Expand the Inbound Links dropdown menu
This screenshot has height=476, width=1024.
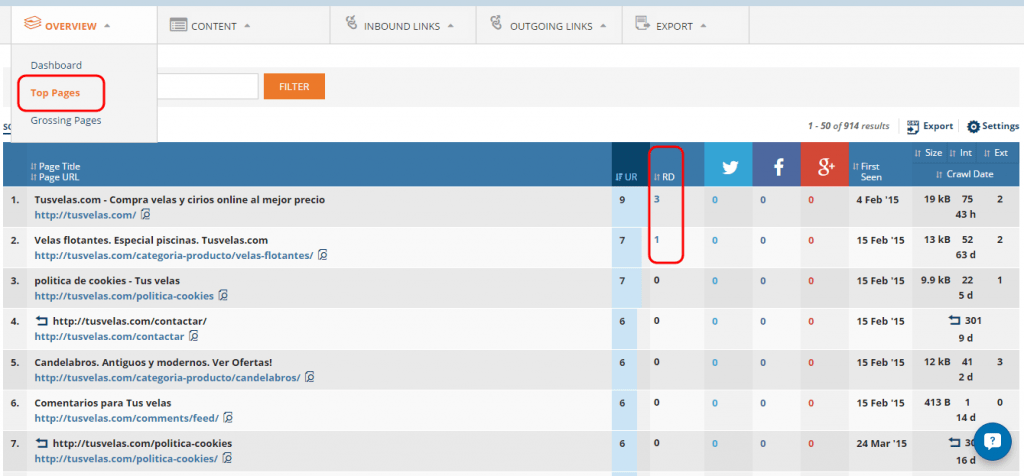coord(398,26)
